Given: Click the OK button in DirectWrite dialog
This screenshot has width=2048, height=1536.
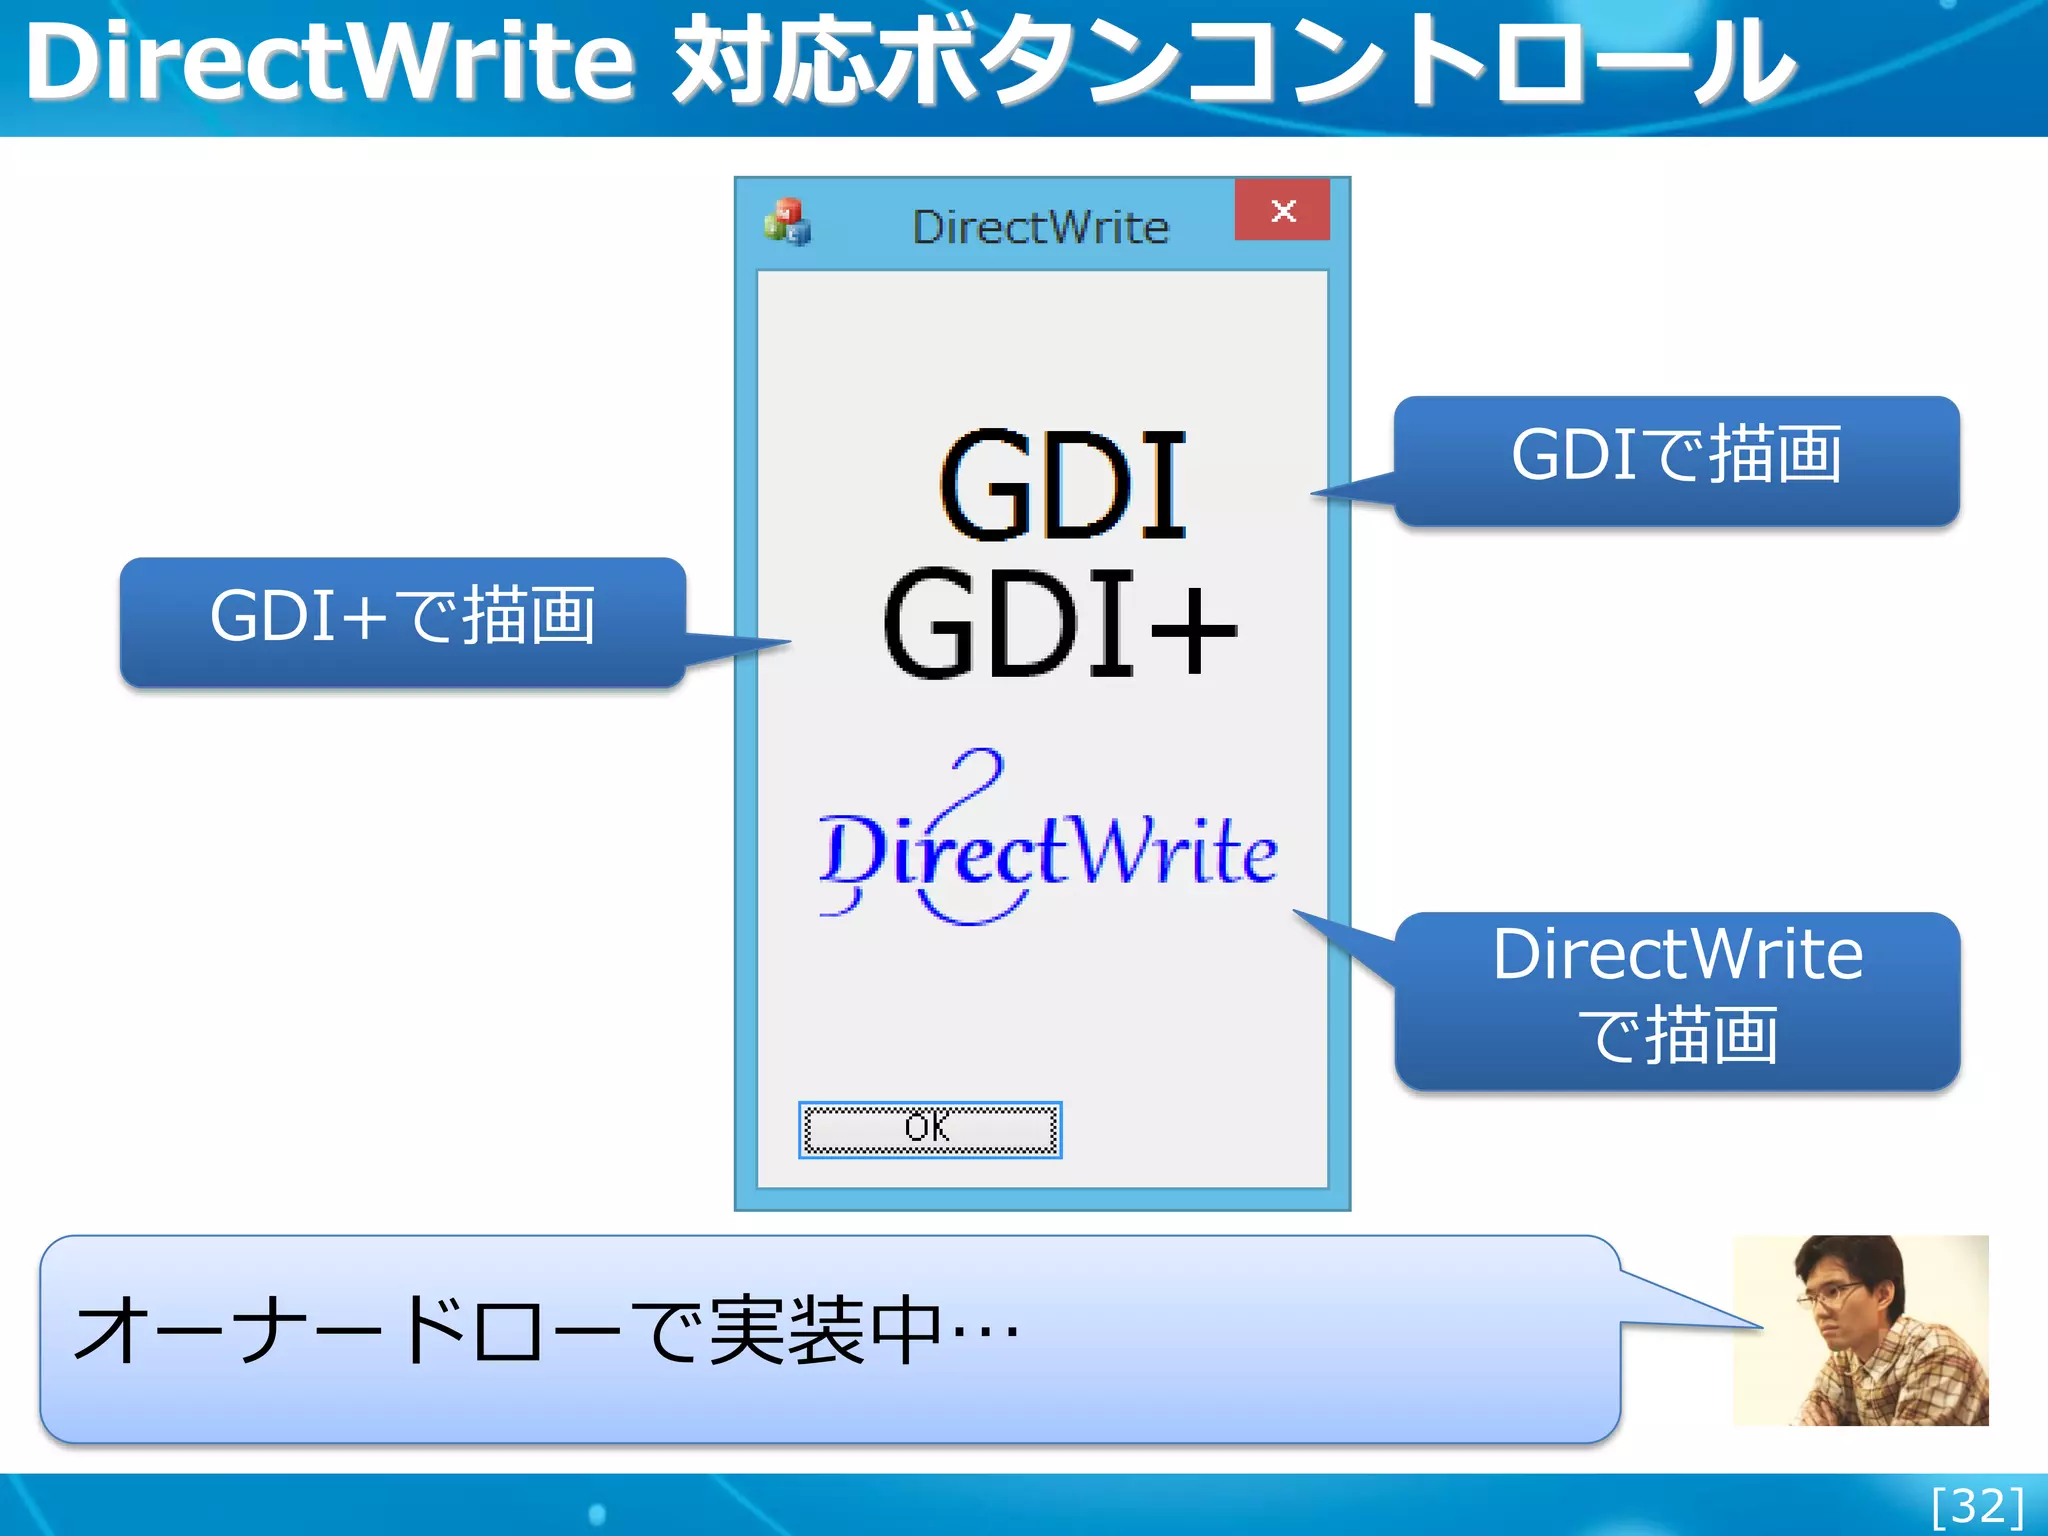Looking at the screenshot, I should click(x=929, y=1130).
